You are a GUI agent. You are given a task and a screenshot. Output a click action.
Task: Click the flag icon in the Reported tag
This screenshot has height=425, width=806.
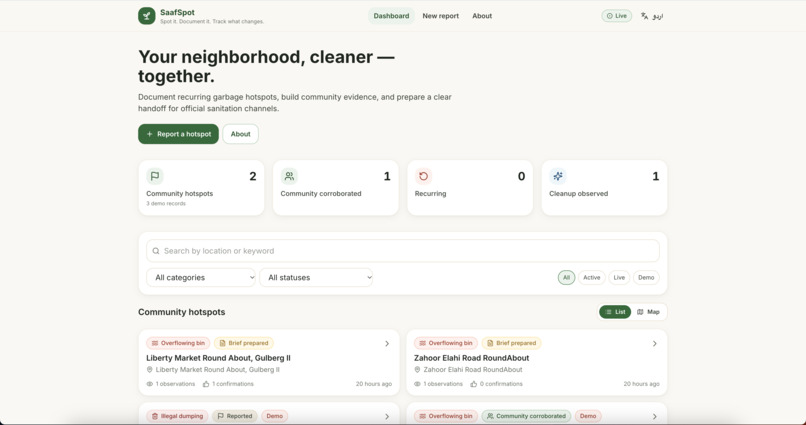tap(221, 416)
